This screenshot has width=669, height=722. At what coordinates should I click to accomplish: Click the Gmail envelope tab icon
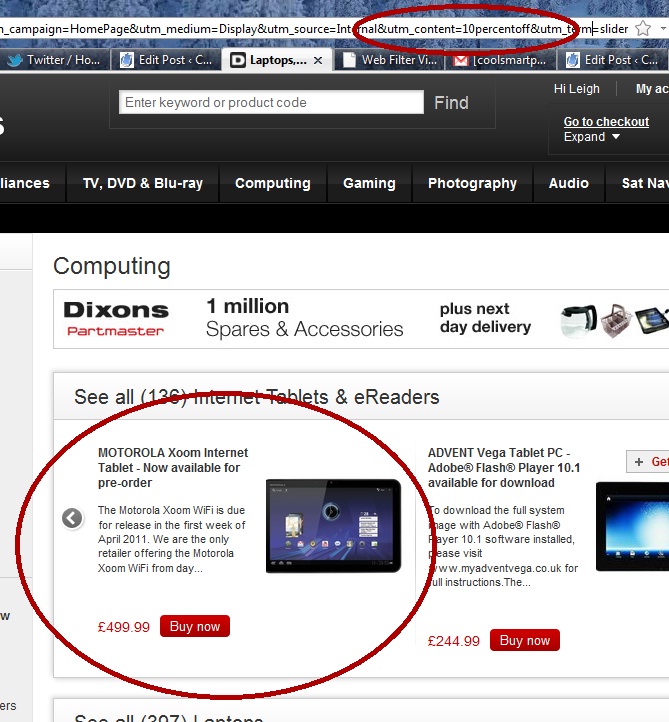click(x=461, y=60)
